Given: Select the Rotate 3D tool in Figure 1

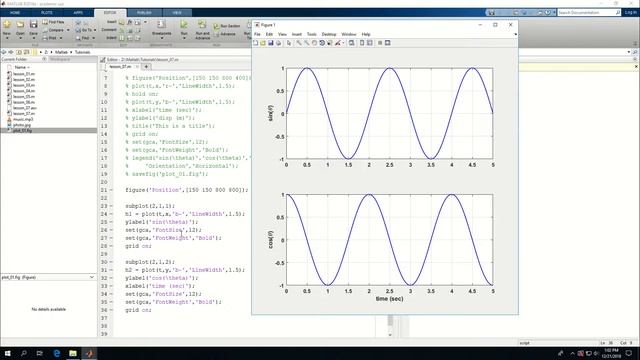Looking at the screenshot, I should (x=322, y=43).
